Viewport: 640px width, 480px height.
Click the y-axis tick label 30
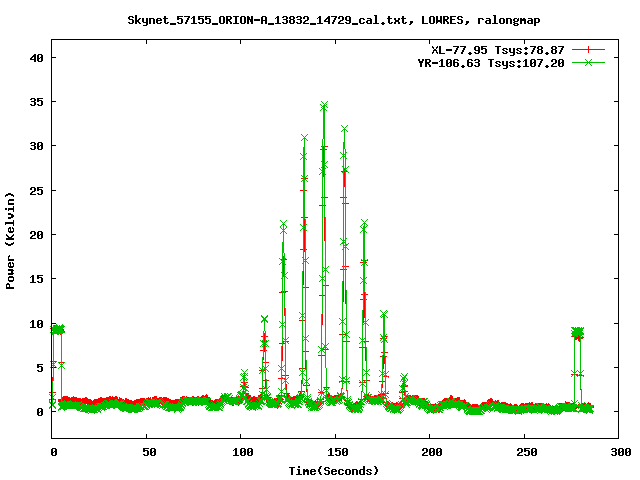pos(36,146)
